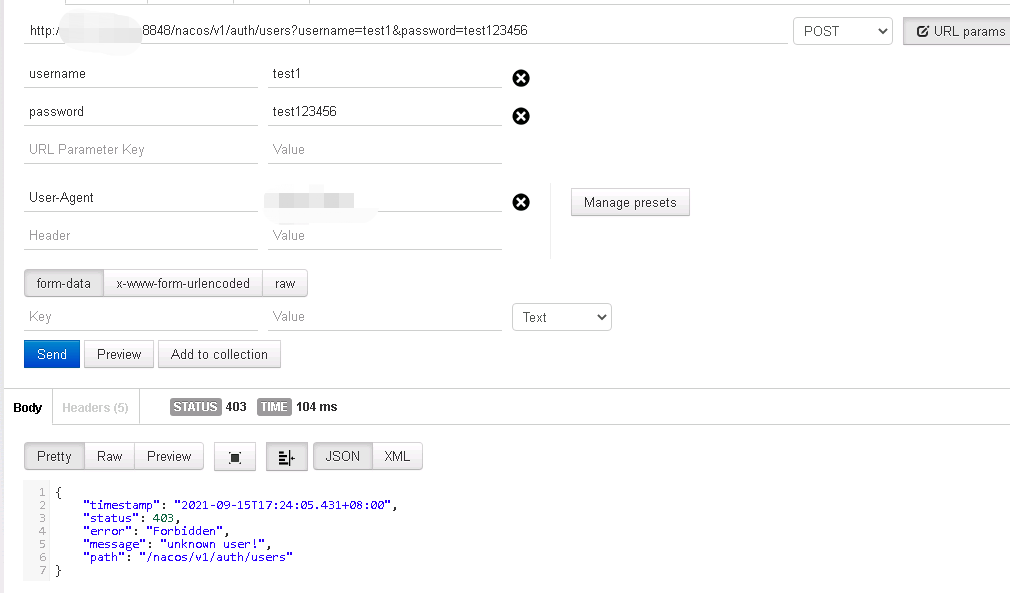The width and height of the screenshot is (1010, 593).
Task: Select Pretty response view
Action: (54, 457)
